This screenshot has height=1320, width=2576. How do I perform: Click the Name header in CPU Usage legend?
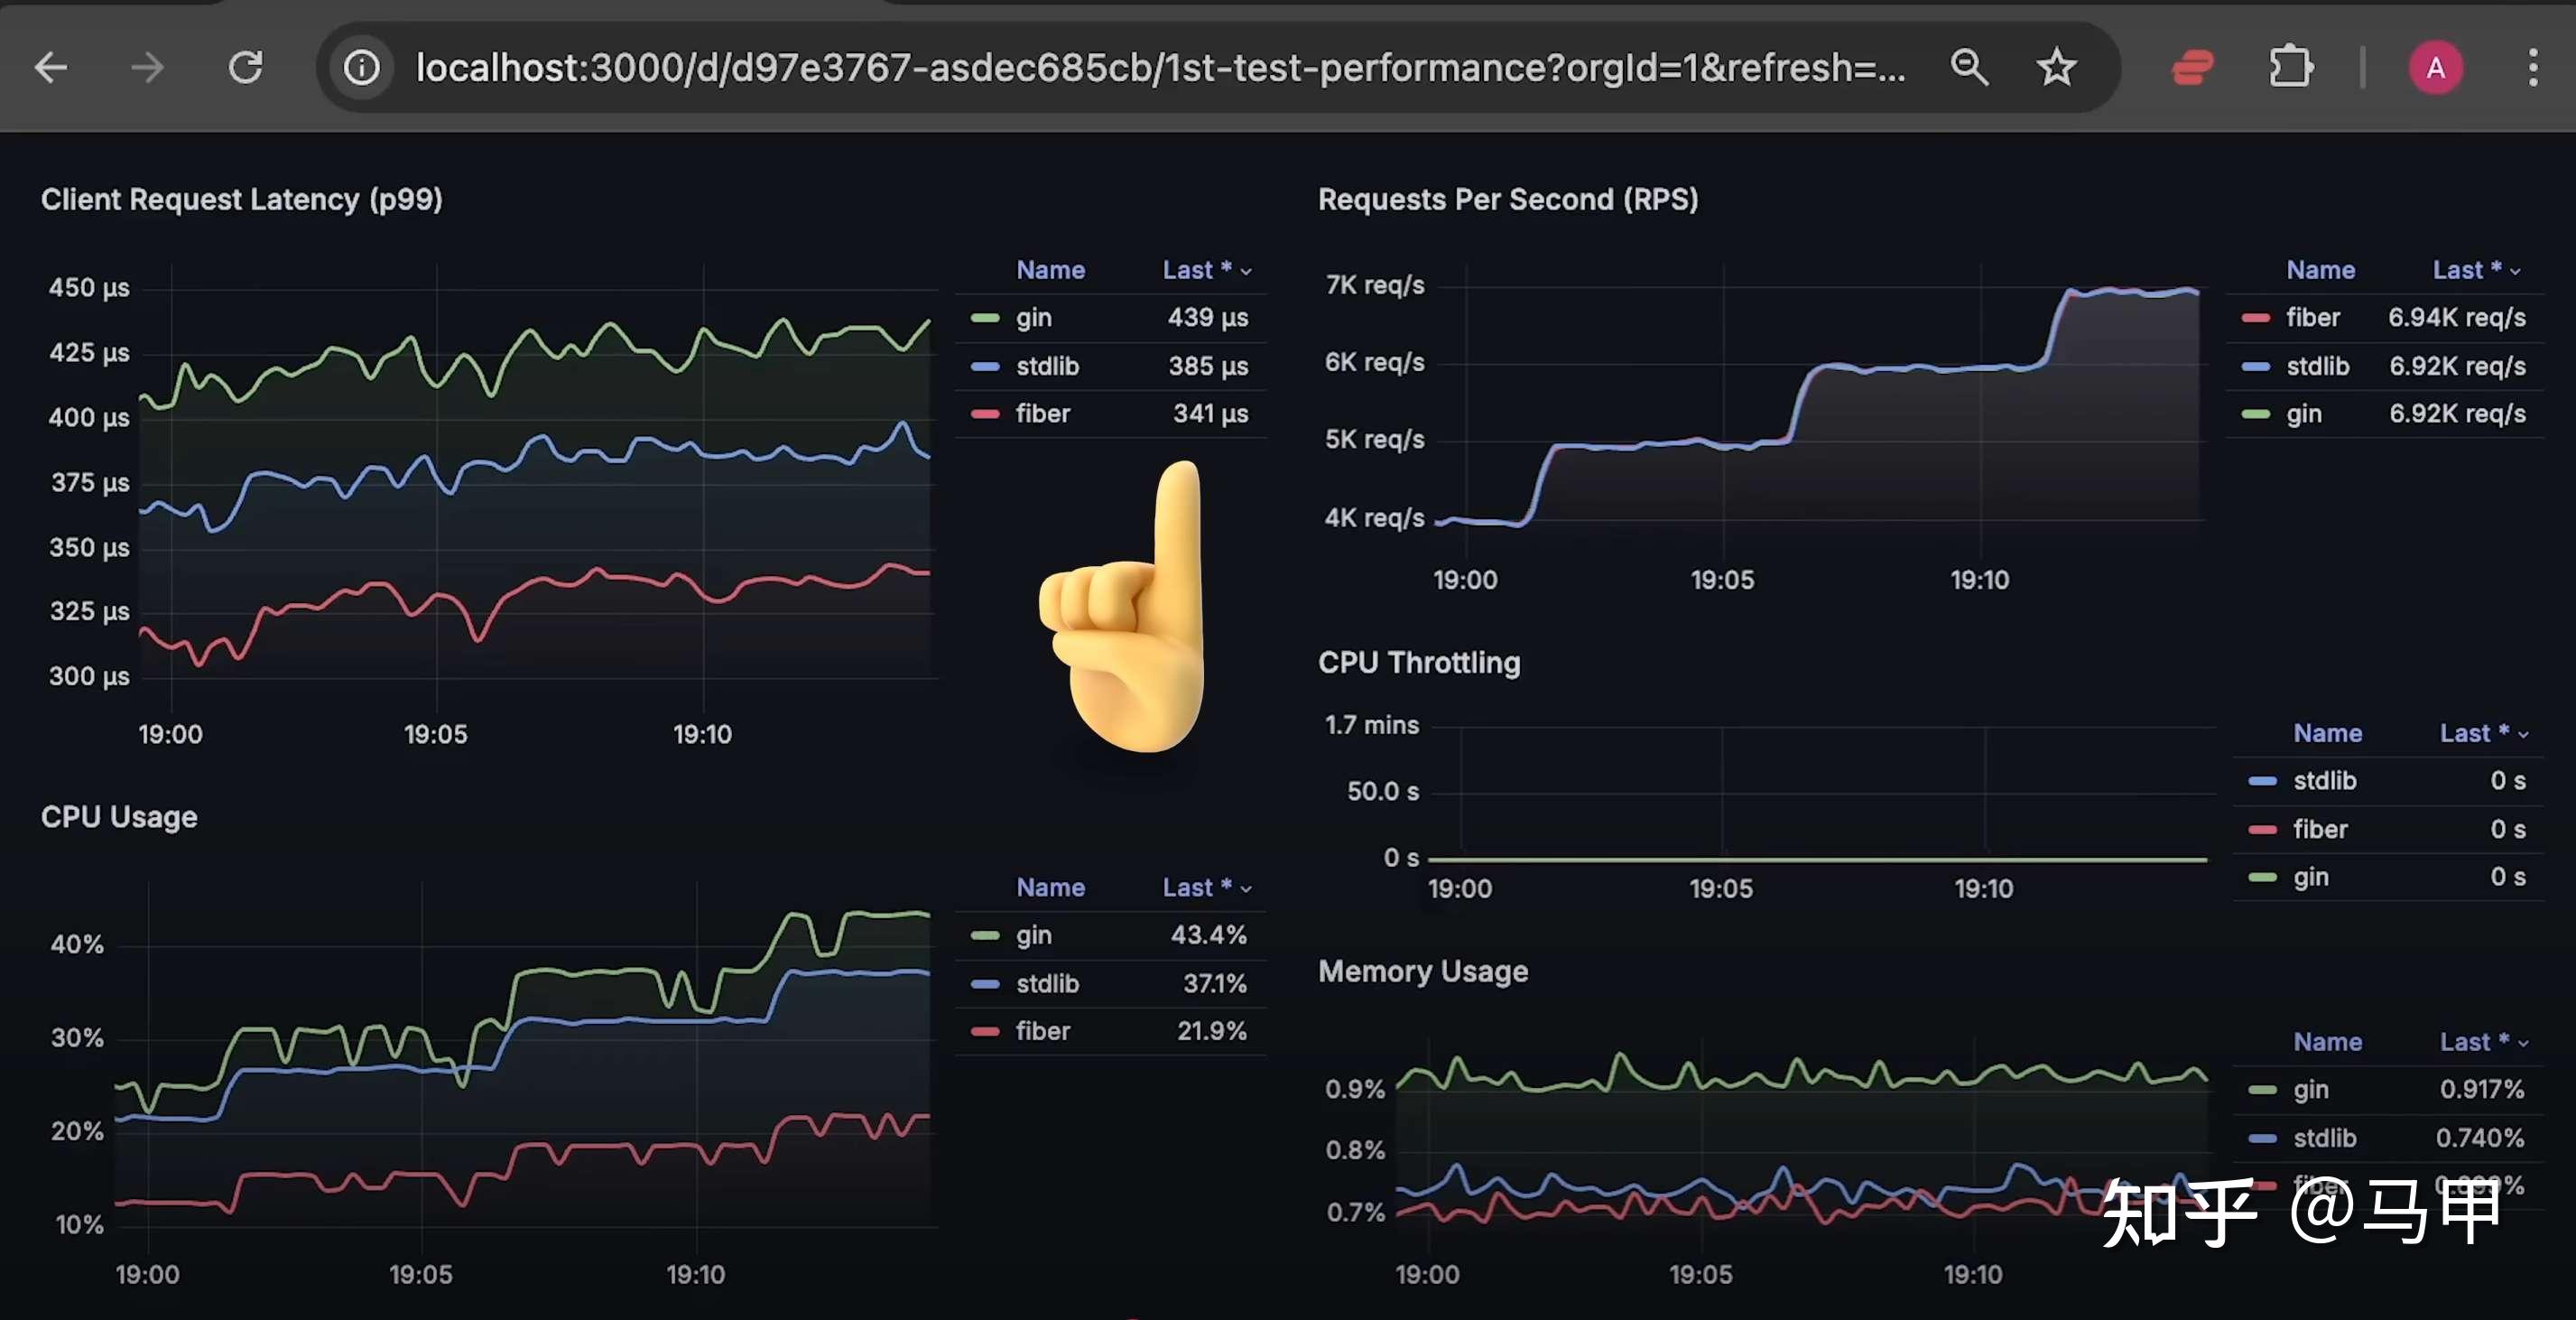[x=1050, y=887]
